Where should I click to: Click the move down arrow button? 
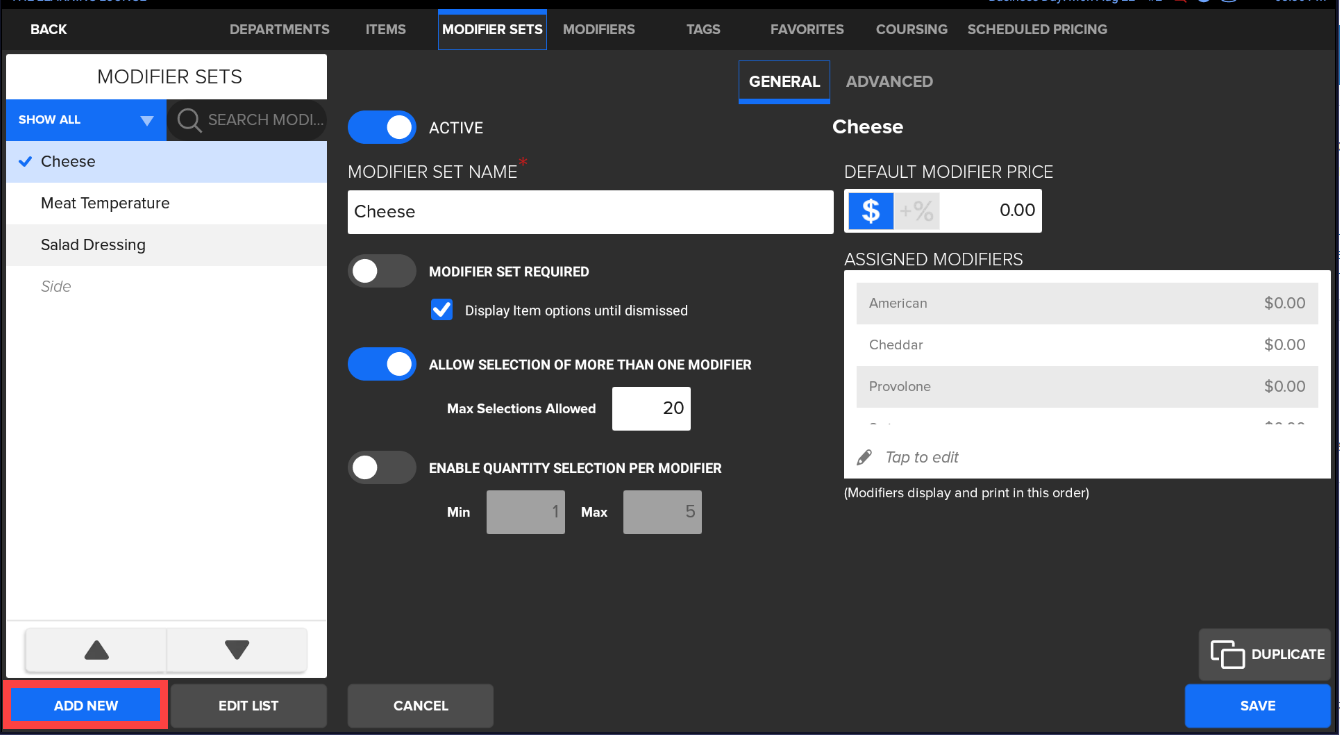pyautogui.click(x=237, y=651)
